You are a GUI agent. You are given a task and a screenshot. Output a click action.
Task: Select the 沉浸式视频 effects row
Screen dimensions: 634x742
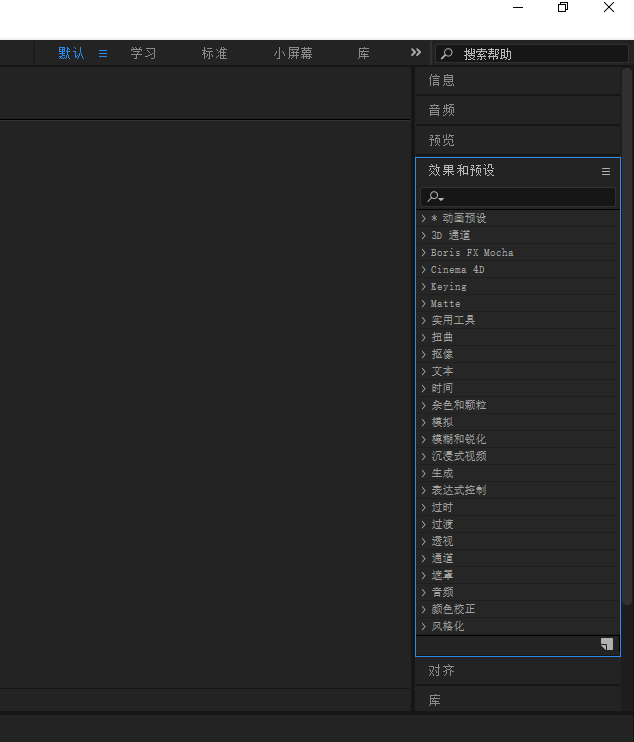[518, 457]
